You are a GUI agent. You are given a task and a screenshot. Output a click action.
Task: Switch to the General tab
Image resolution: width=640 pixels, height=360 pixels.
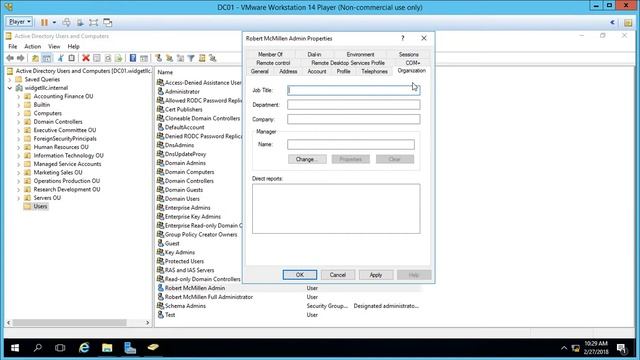click(x=260, y=71)
